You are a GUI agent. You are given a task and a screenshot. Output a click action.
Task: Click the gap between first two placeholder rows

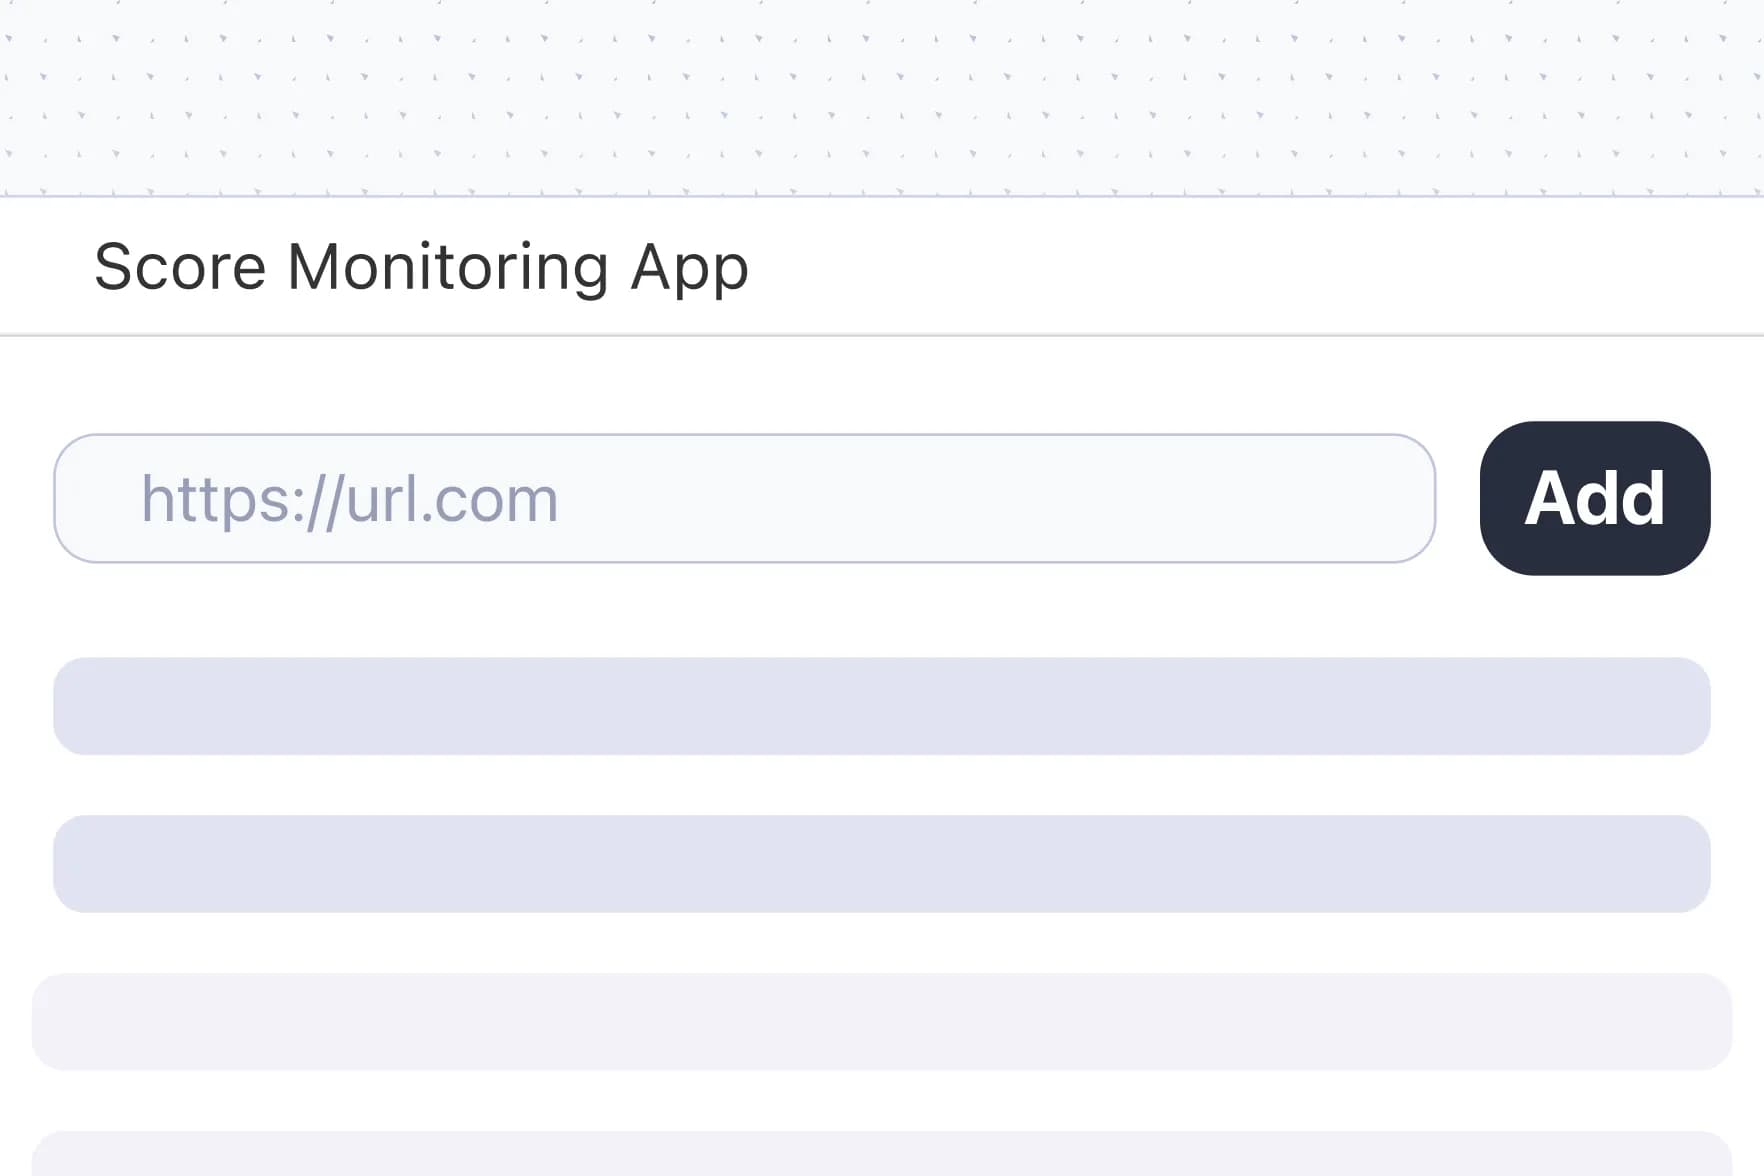[x=881, y=785]
